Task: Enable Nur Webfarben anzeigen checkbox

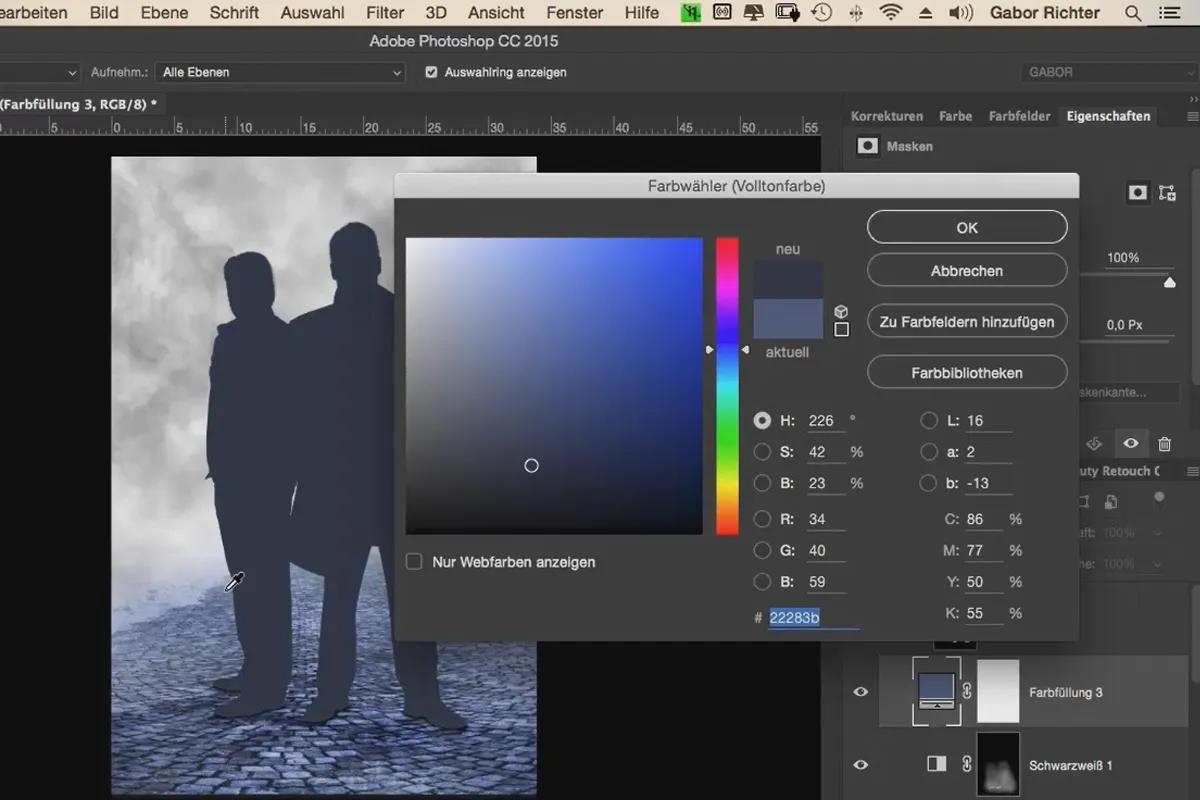Action: [414, 562]
